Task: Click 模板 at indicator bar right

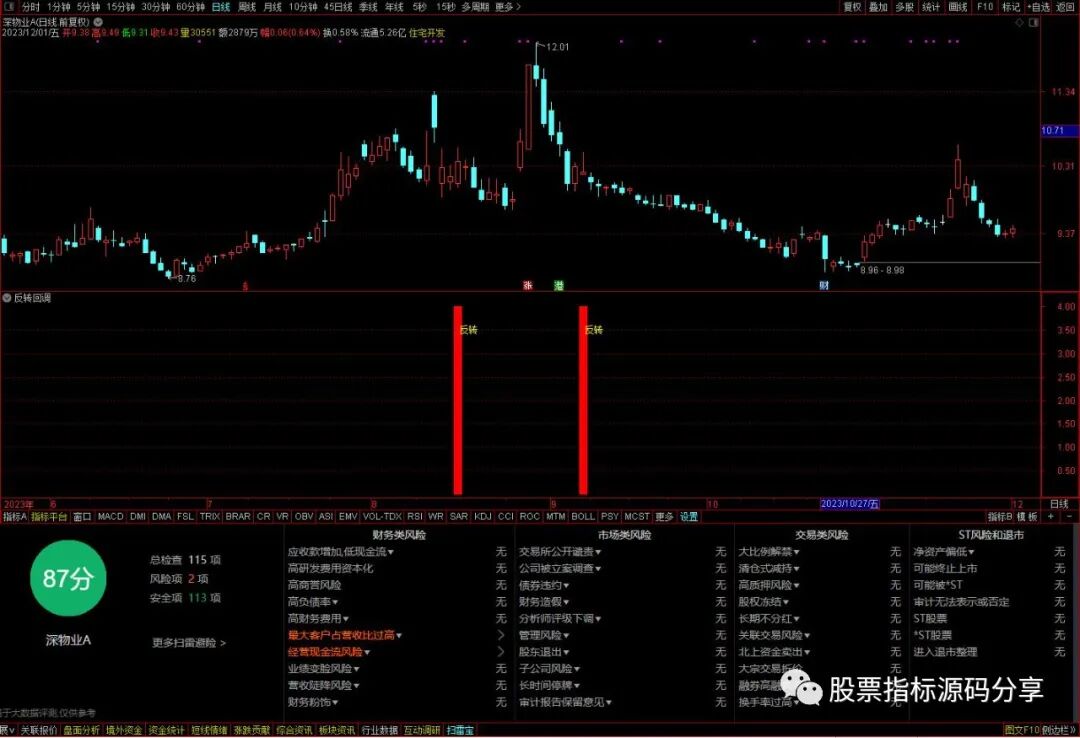Action: (x=1027, y=516)
